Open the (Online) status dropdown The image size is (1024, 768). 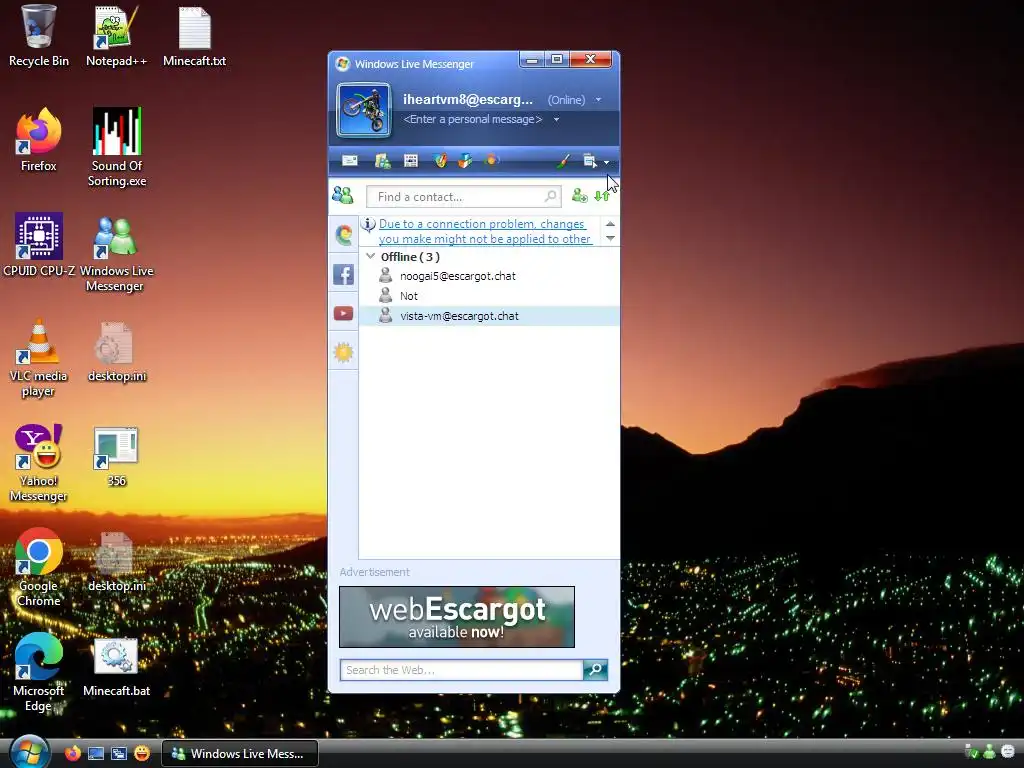coord(574,100)
